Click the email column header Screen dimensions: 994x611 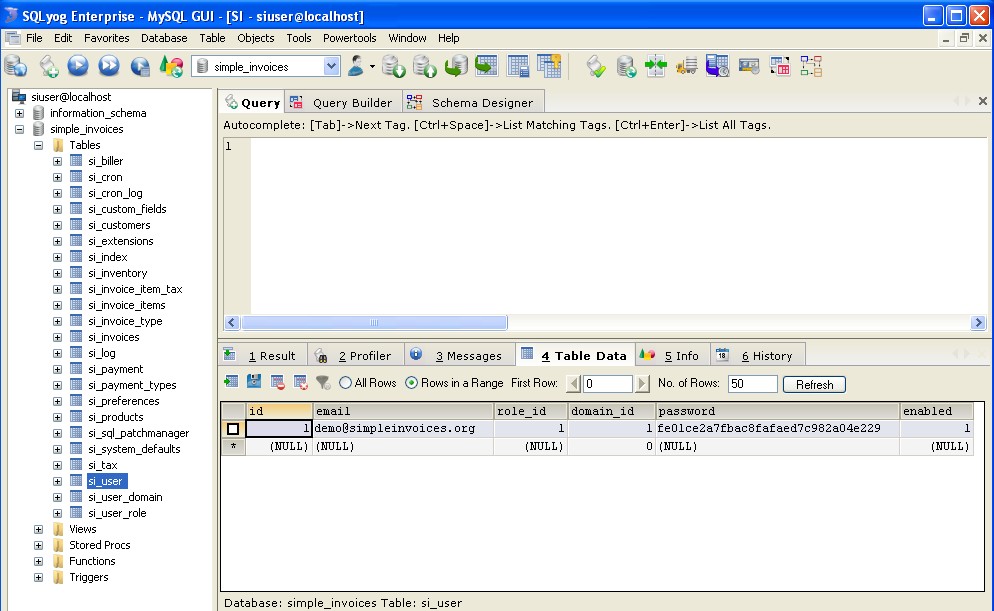pyautogui.click(x=403, y=411)
